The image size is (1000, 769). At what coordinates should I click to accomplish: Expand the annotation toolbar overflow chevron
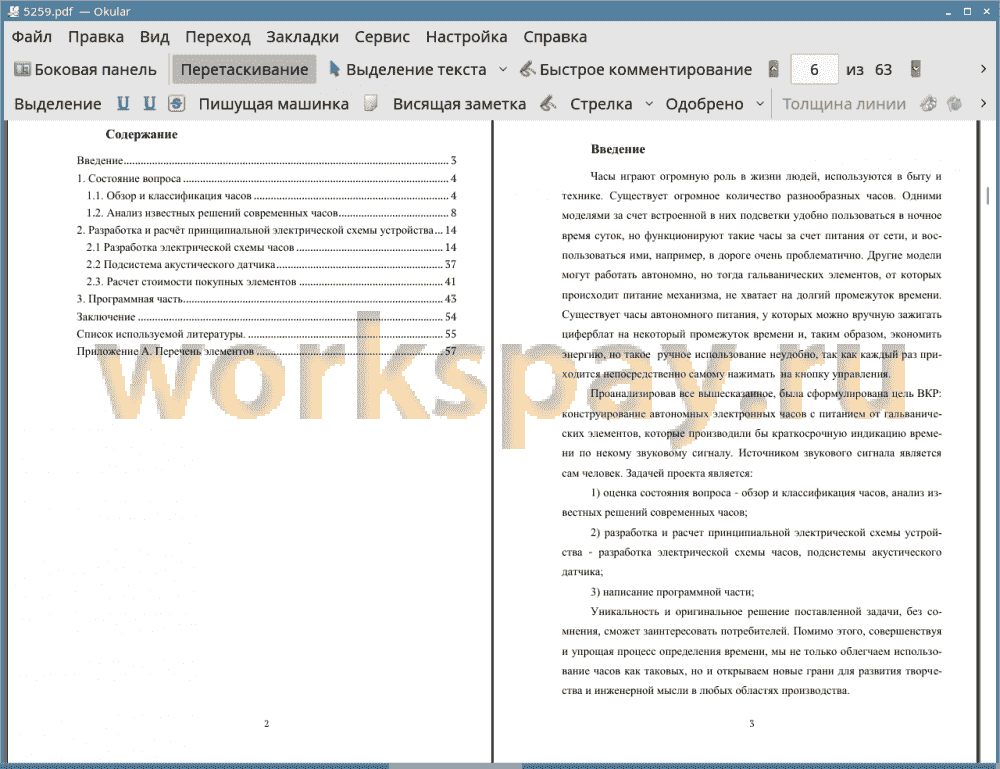coord(983,103)
